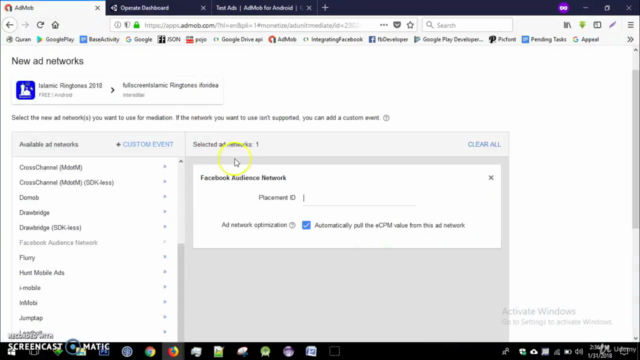Image resolution: width=640 pixels, height=360 pixels.
Task: Go back using browser back arrow
Action: [x=10, y=25]
